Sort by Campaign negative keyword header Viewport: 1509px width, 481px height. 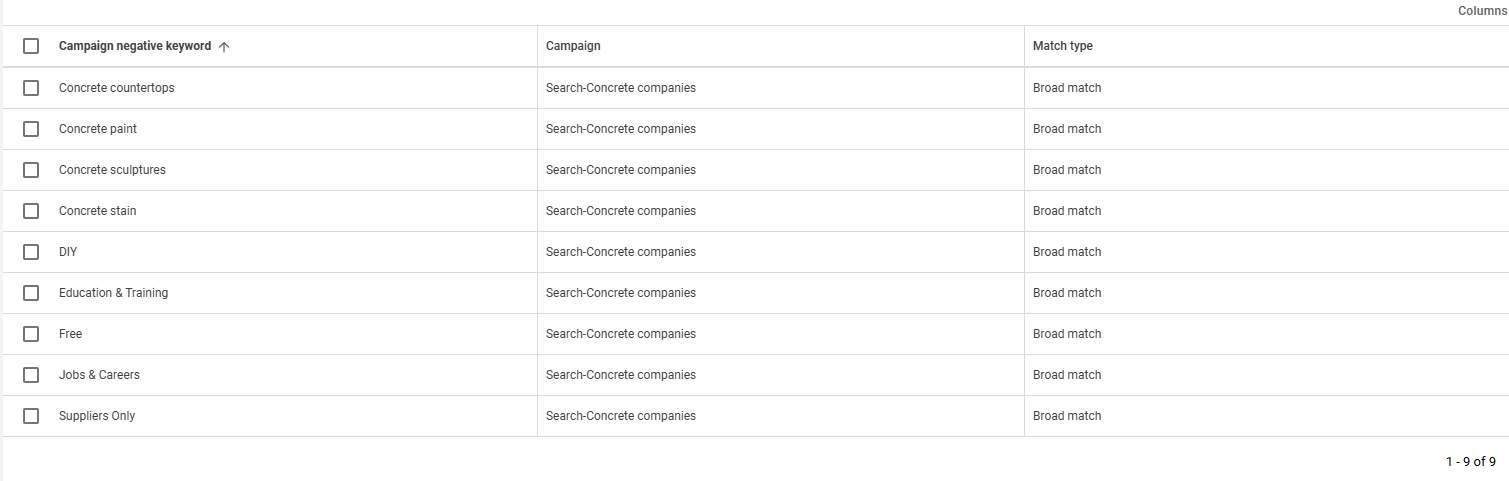(x=135, y=46)
